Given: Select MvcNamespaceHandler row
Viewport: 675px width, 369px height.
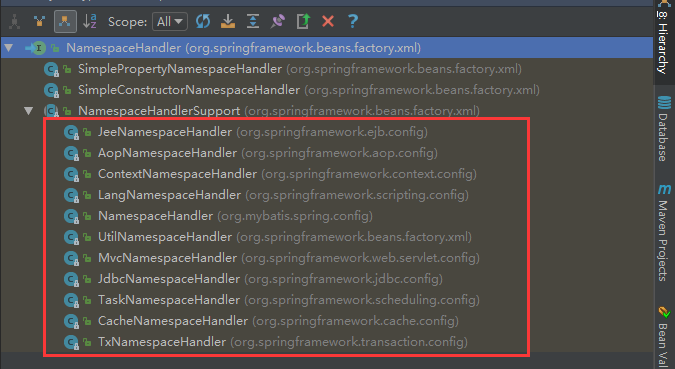Looking at the screenshot, I should click(x=271, y=258).
